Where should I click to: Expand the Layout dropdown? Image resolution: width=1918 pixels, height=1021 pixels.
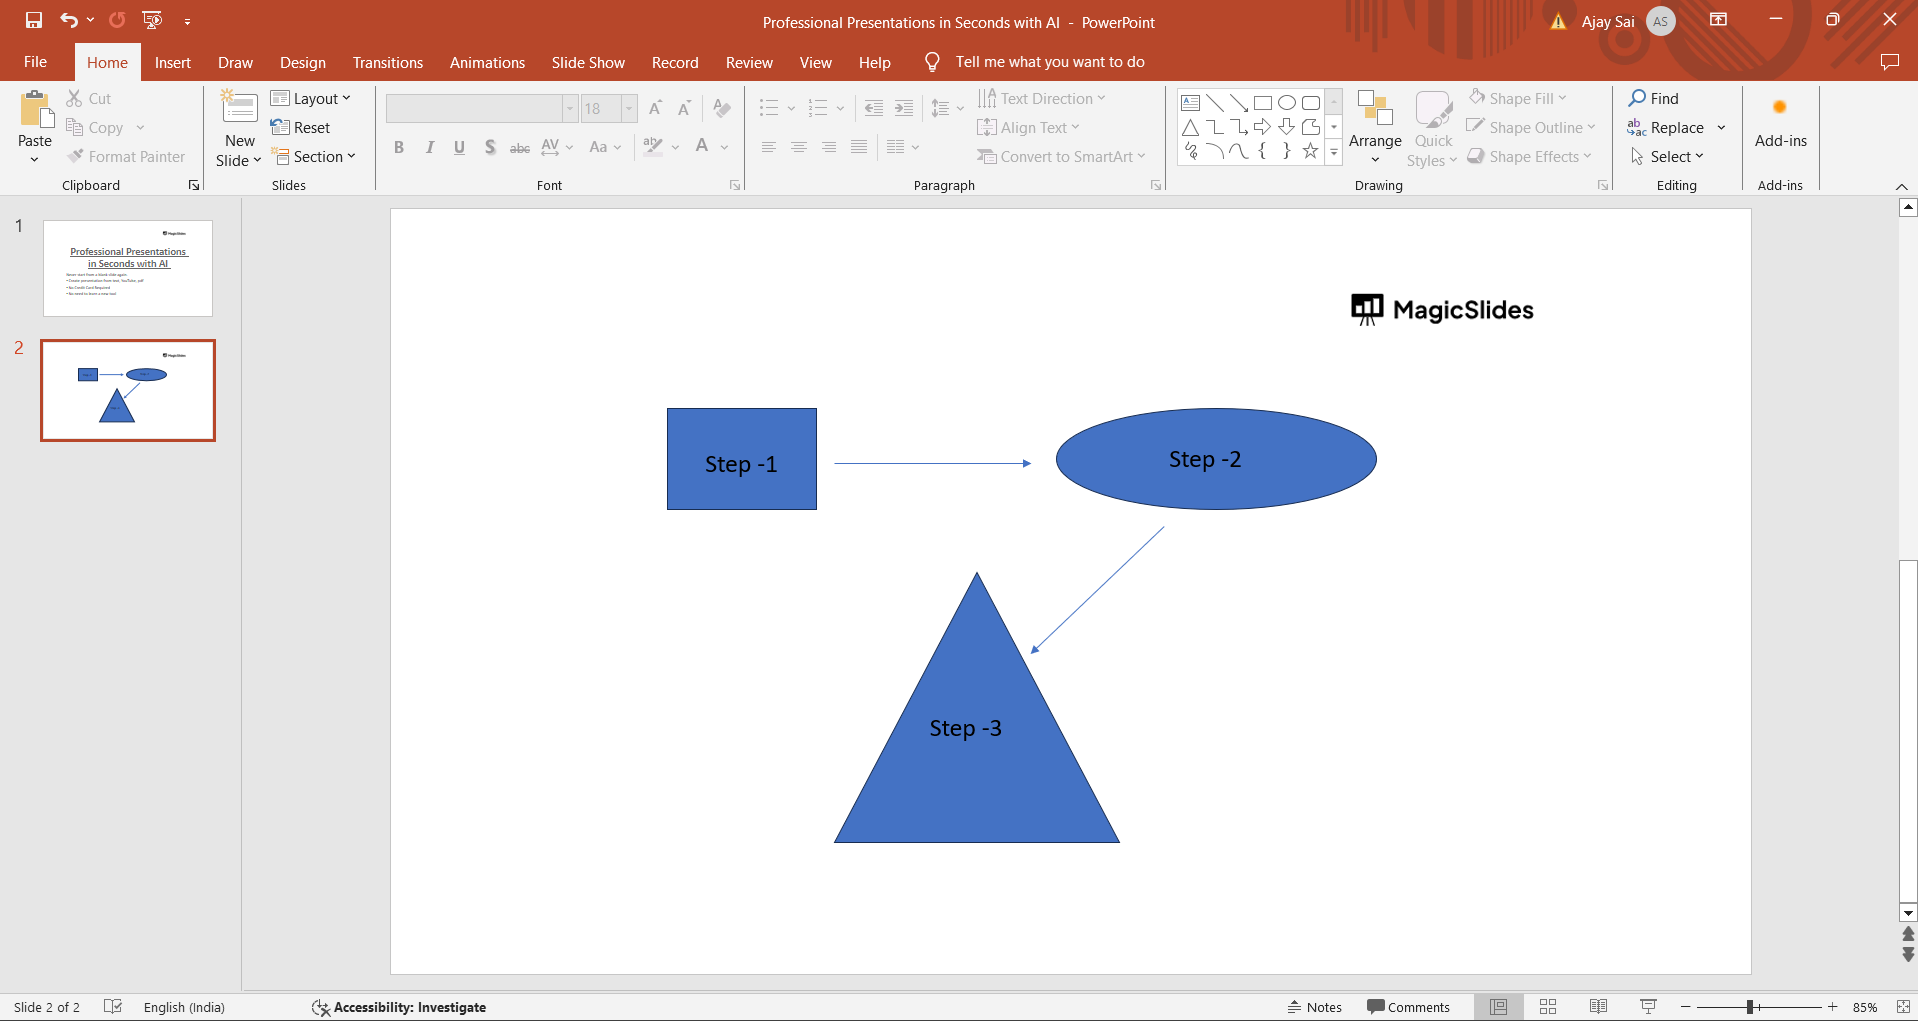(311, 98)
